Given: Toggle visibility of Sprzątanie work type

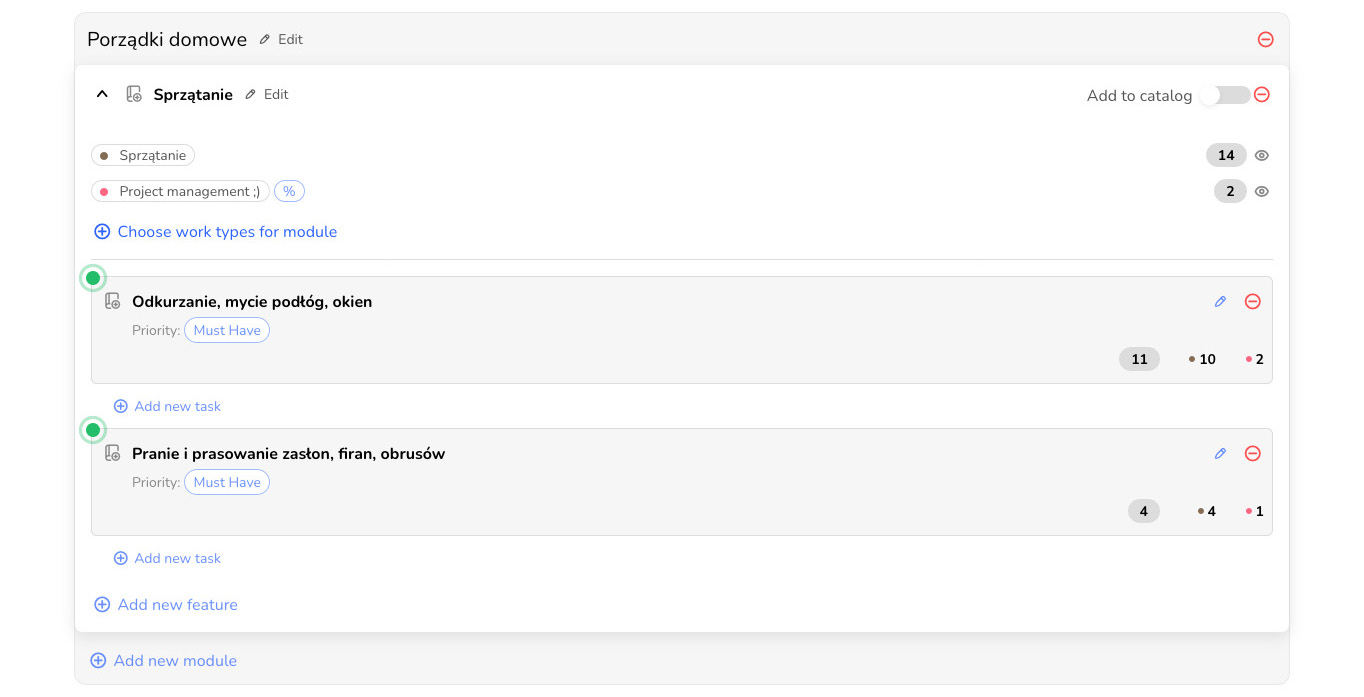Looking at the screenshot, I should (x=1262, y=156).
